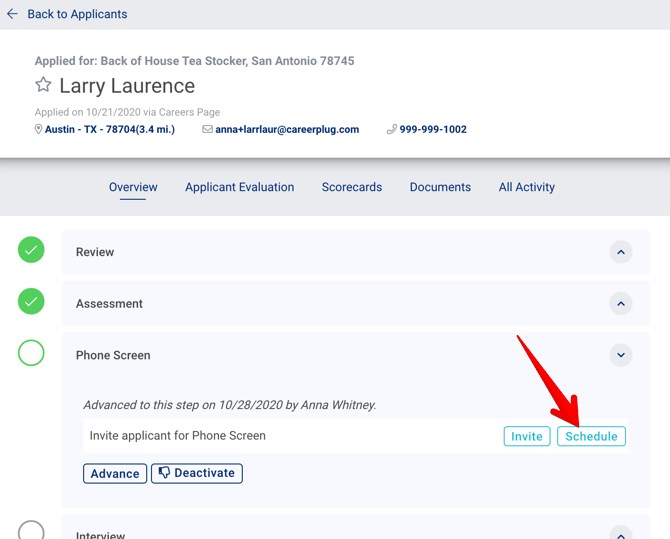
Task: Star applicant Larry Laurence as favorite
Action: pos(43,85)
